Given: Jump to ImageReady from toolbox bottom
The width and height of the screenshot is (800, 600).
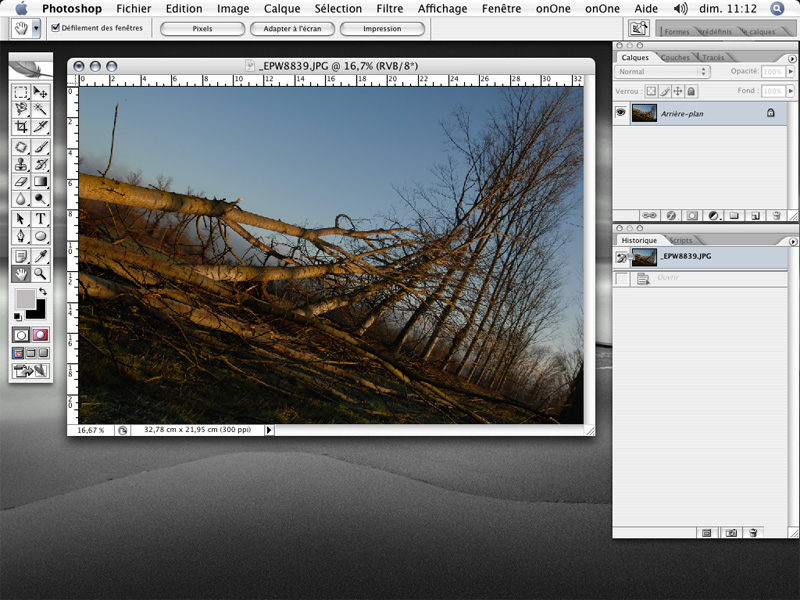Looking at the screenshot, I should coord(31,371).
